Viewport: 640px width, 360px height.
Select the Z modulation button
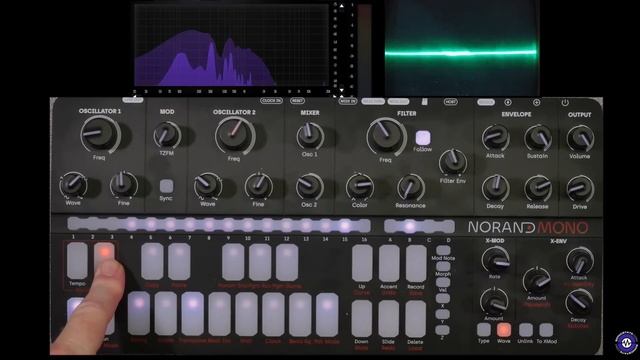tap(443, 329)
